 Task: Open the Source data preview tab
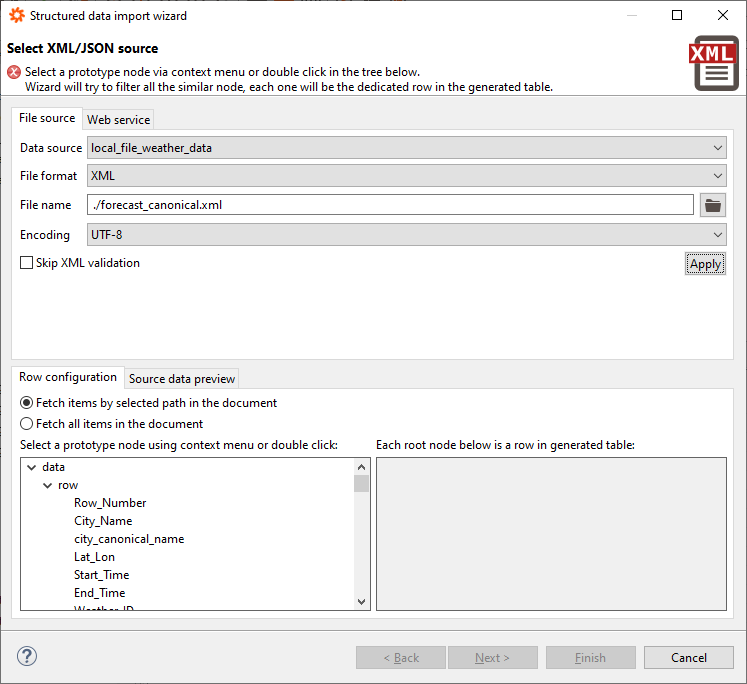[x=182, y=379]
